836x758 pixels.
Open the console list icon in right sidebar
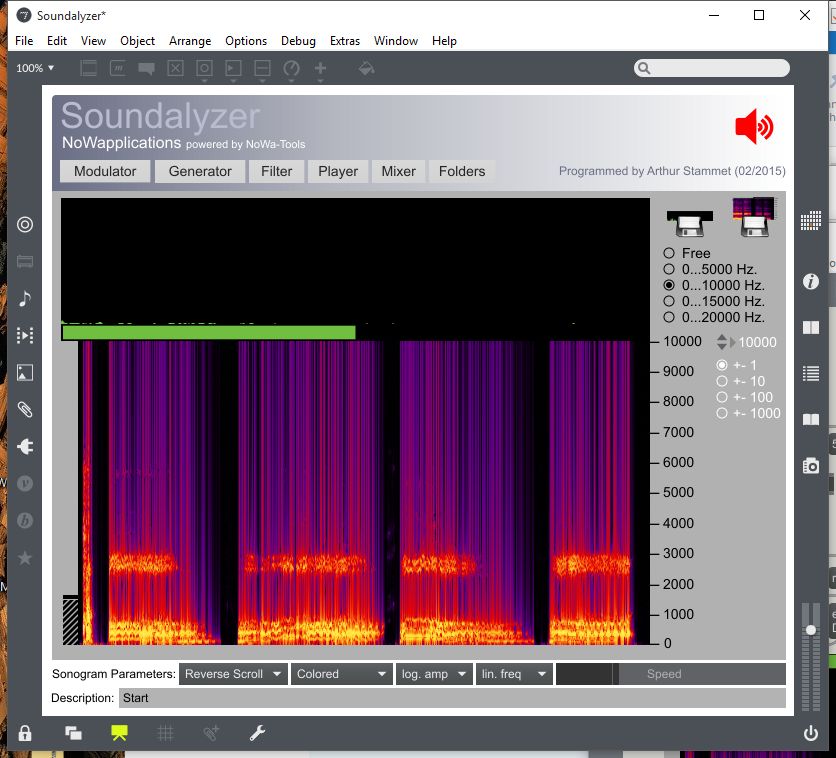[x=811, y=374]
